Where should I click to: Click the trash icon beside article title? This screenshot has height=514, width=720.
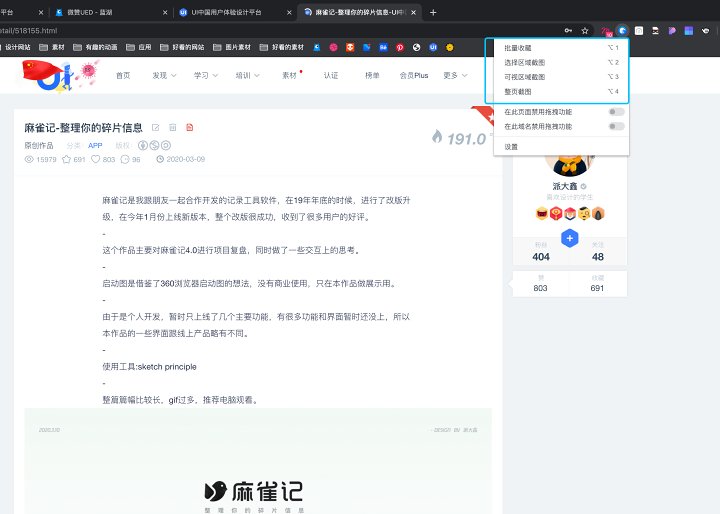point(173,127)
